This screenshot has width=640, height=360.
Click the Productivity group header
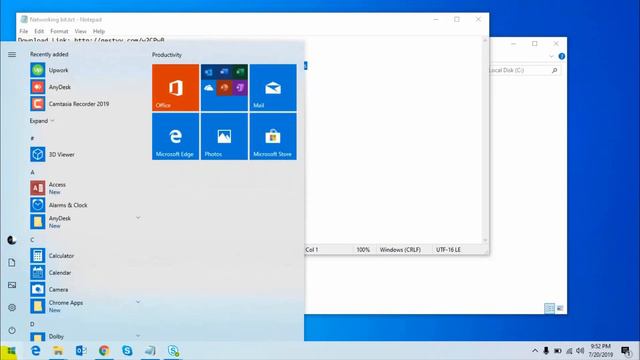coord(167,55)
